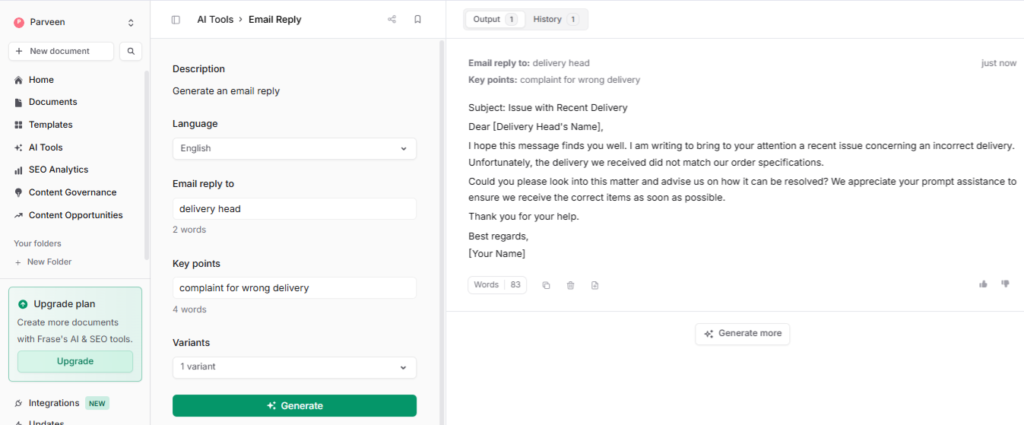The height and width of the screenshot is (425, 1024).
Task: Click the search magnifier icon in sidebar
Action: pyautogui.click(x=130, y=51)
